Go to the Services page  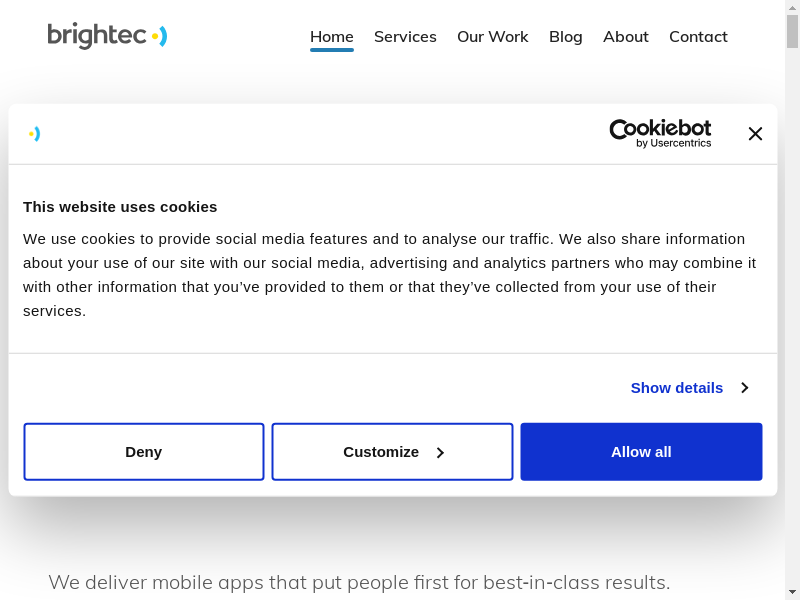point(405,37)
